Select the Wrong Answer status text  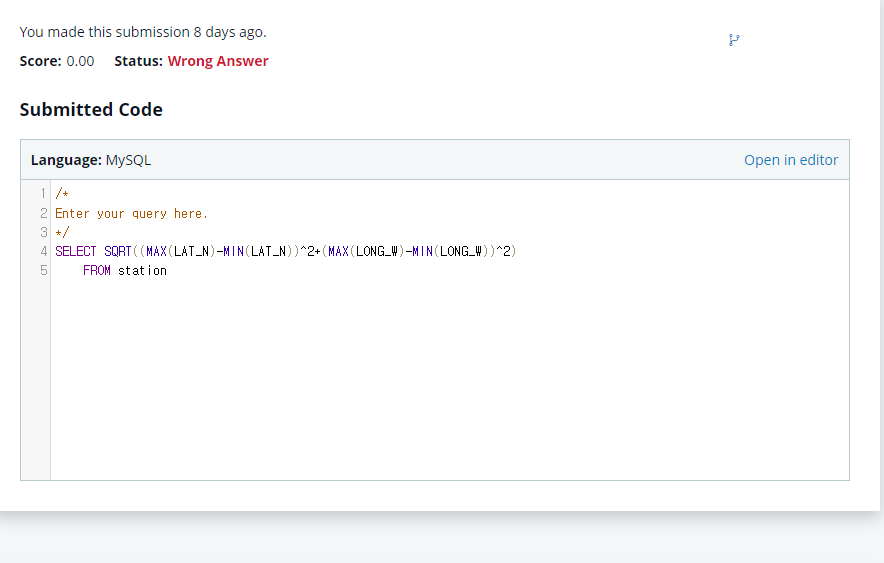pyautogui.click(x=218, y=61)
